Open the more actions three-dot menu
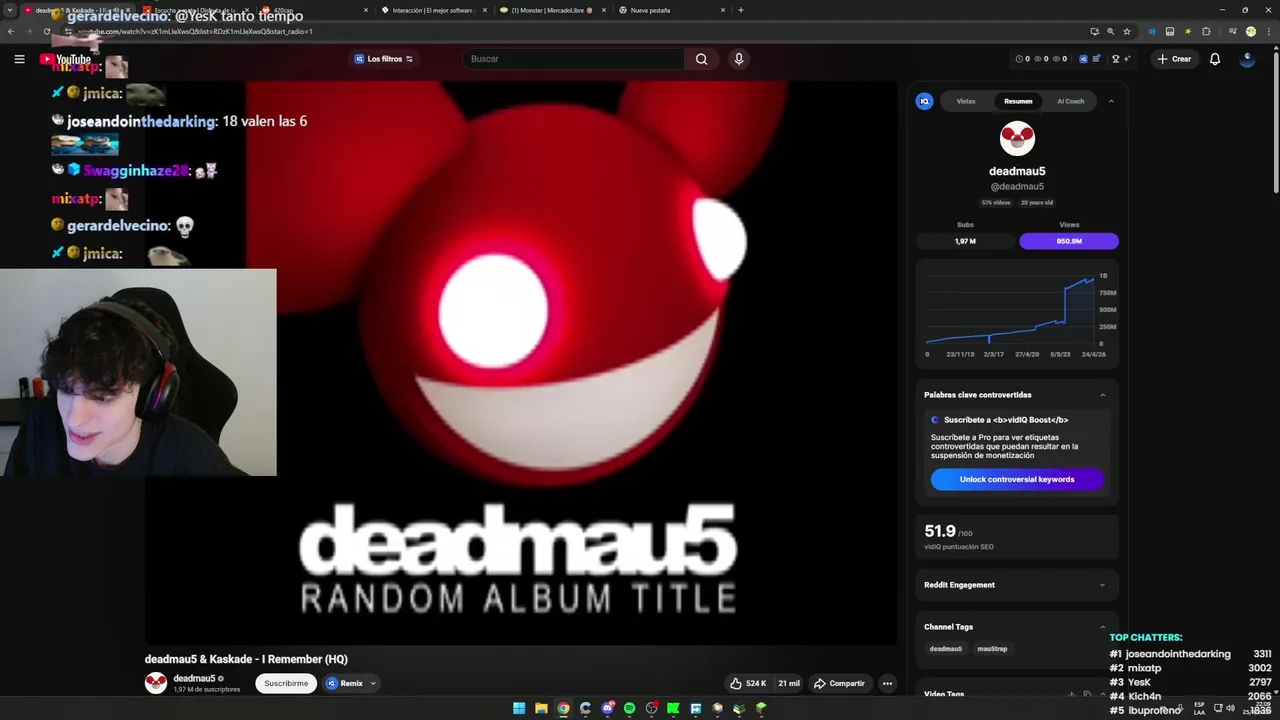 (887, 683)
